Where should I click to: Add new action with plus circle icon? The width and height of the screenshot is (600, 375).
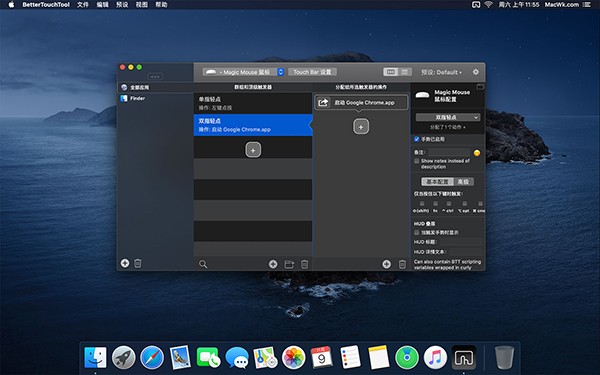pyautogui.click(x=386, y=264)
